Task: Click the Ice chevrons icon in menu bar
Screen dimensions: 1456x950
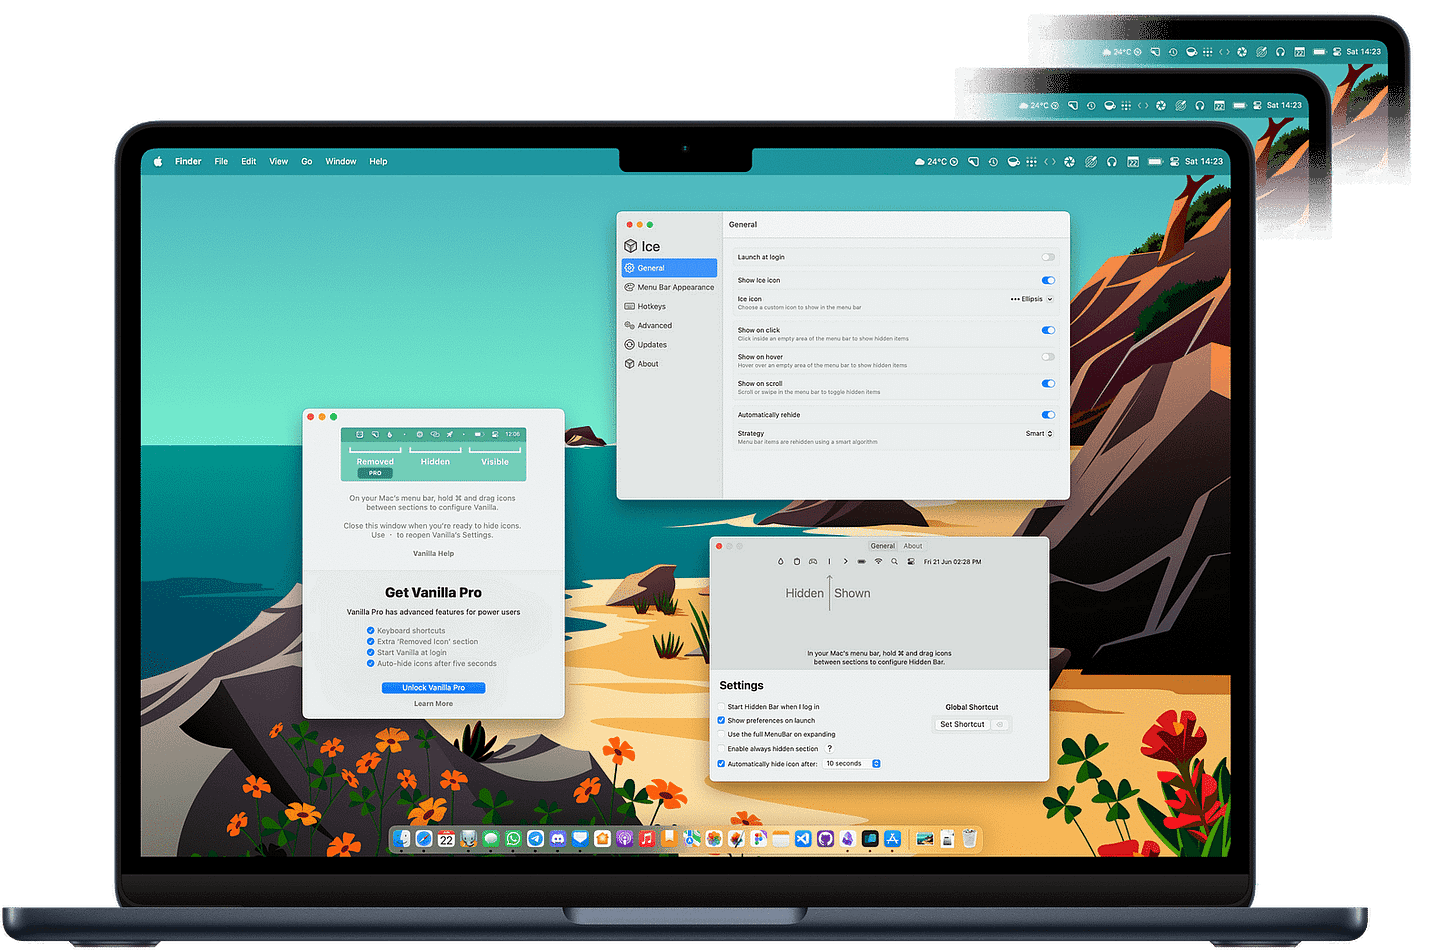Action: point(1050,161)
